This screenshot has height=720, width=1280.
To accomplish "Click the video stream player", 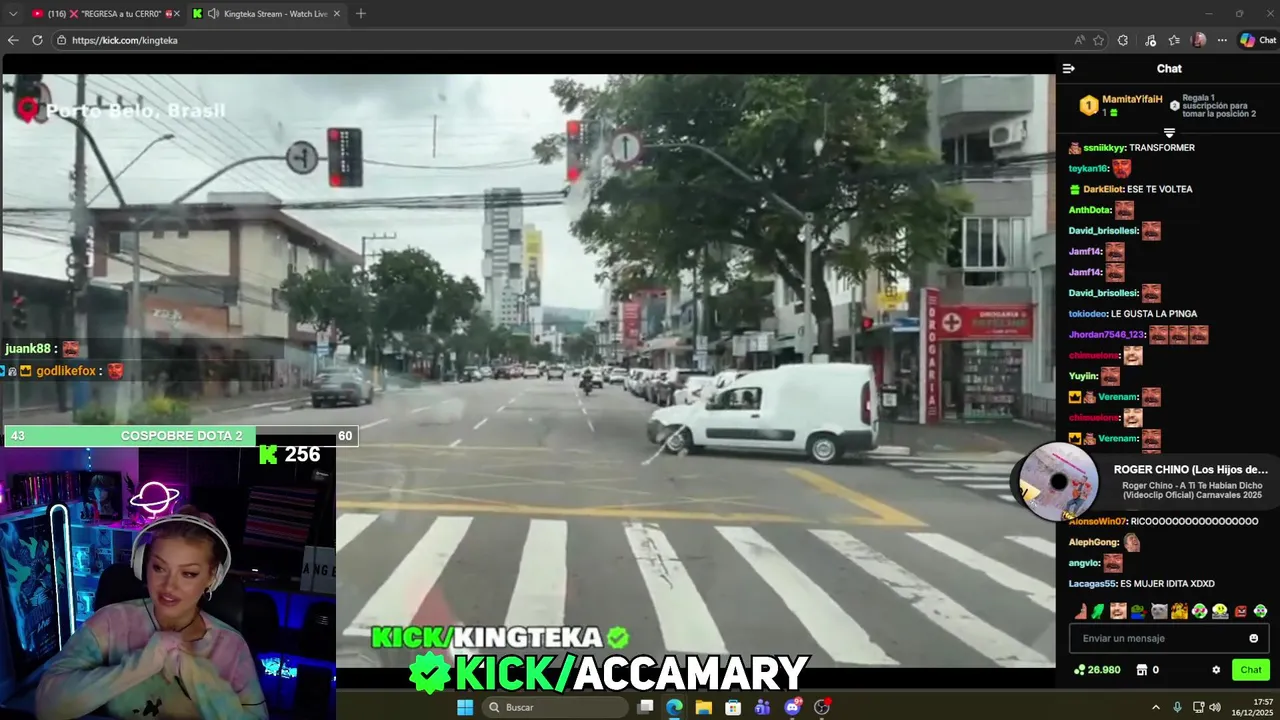I will [x=528, y=371].
